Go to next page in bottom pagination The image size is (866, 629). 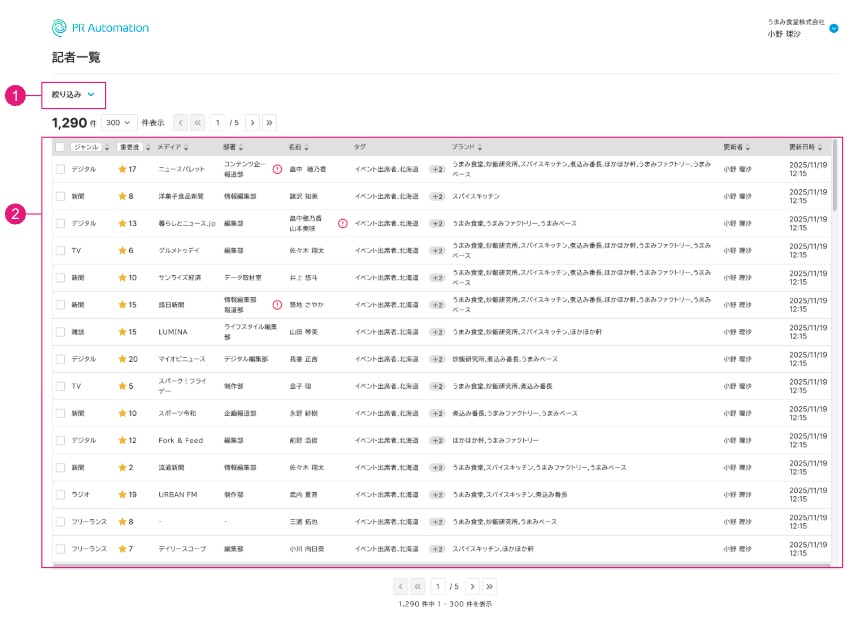[472, 587]
